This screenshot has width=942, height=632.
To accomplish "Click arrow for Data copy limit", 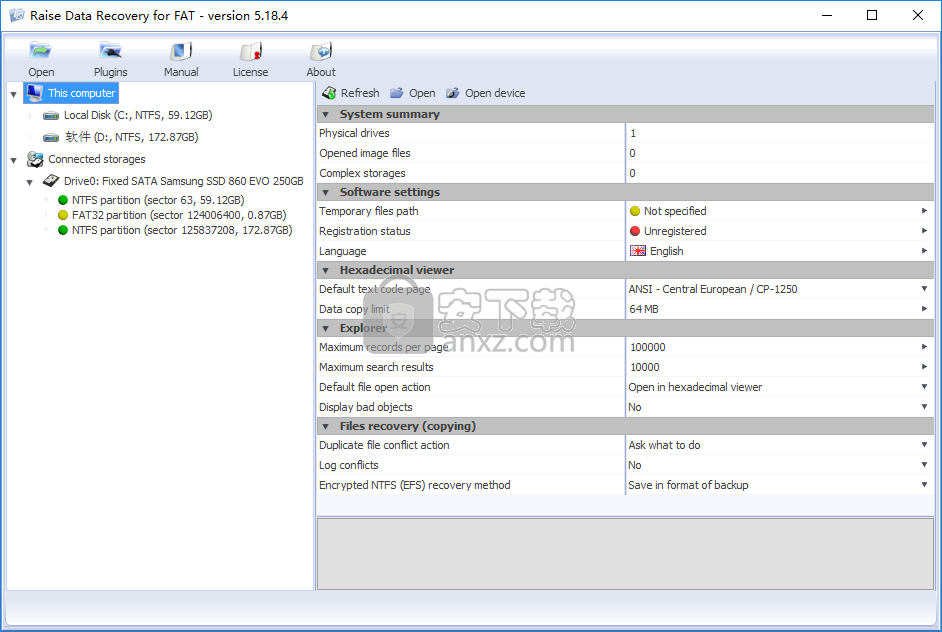I will click(x=924, y=309).
